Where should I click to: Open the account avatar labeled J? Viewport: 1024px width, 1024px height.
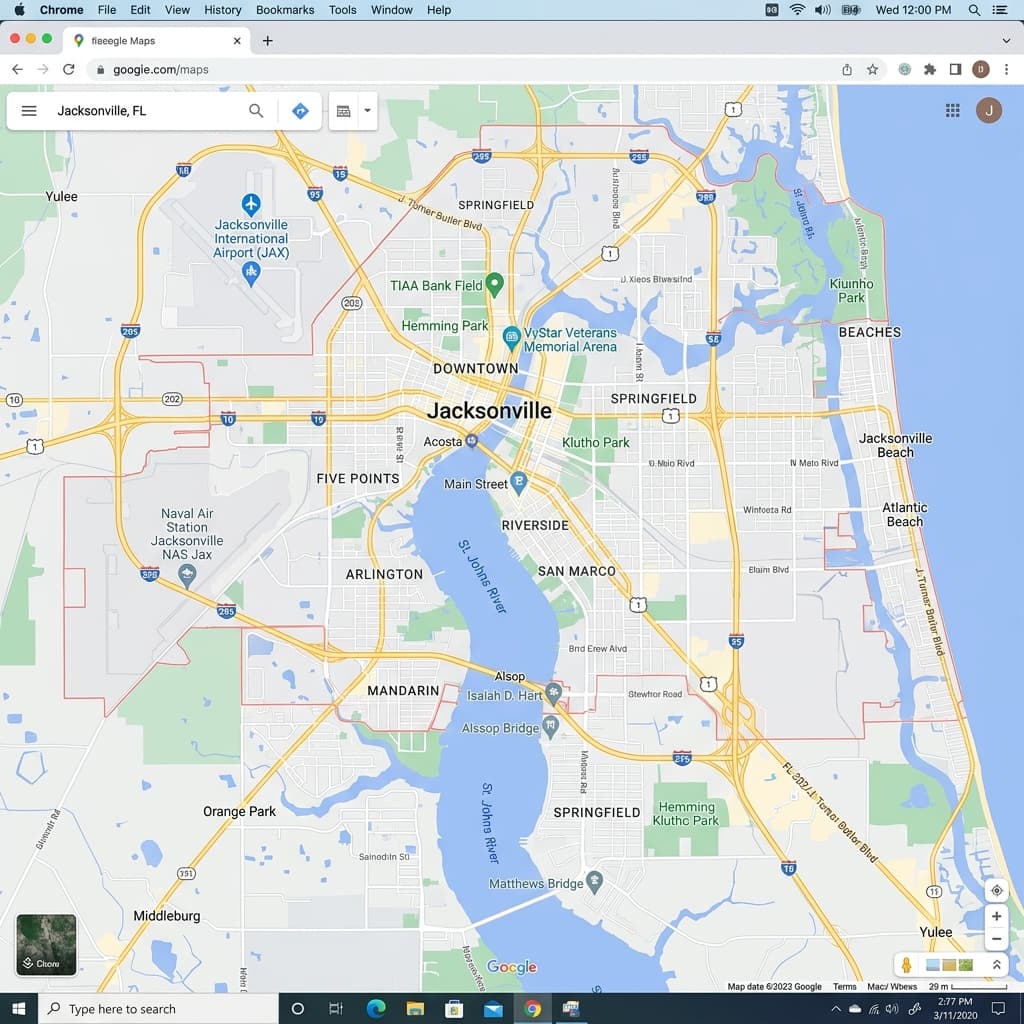(989, 110)
